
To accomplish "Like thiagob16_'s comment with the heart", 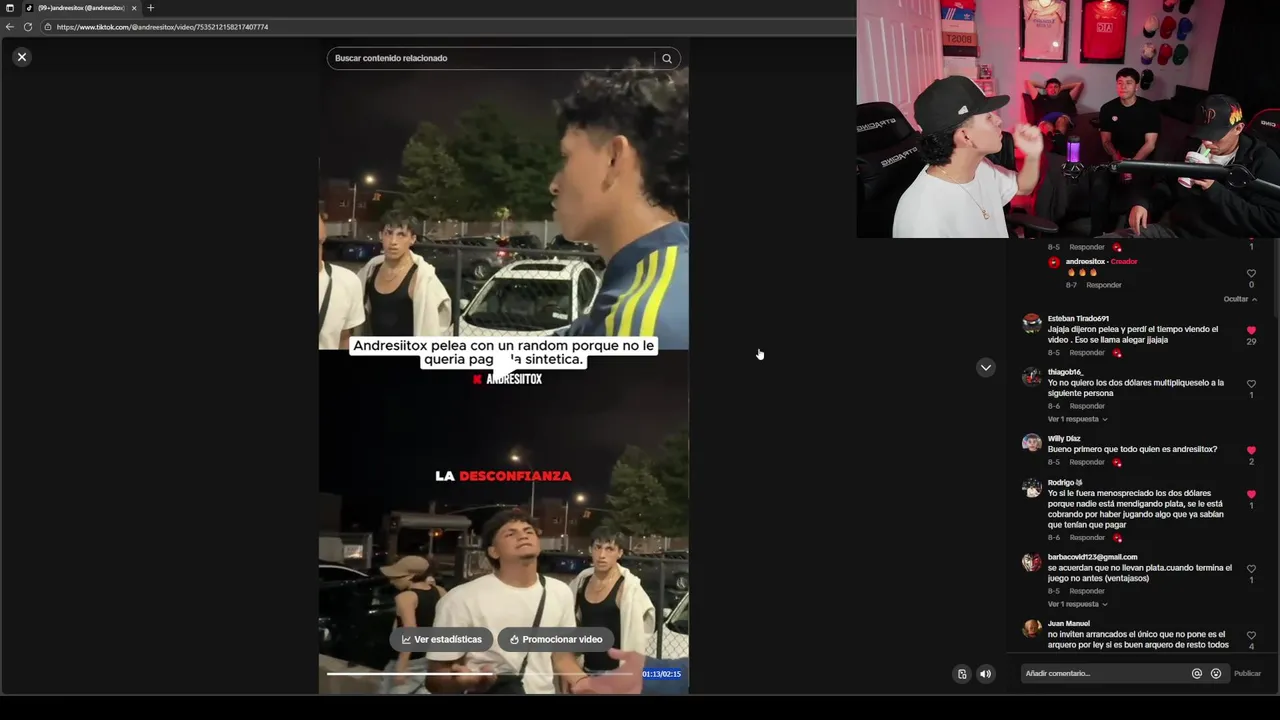I will click(x=1251, y=384).
